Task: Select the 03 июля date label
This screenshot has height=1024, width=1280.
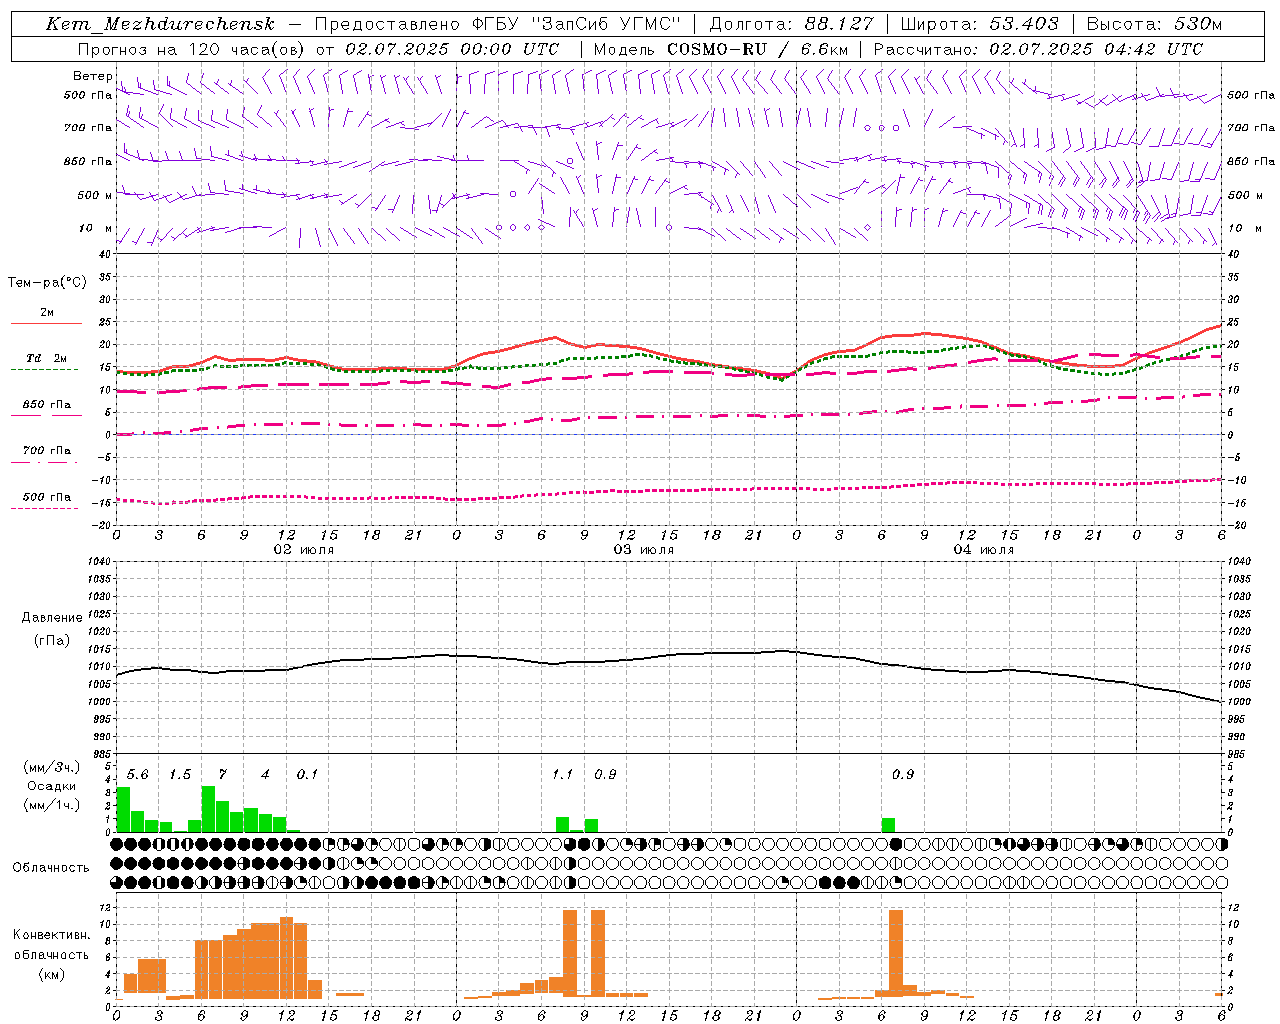Action: tap(644, 550)
